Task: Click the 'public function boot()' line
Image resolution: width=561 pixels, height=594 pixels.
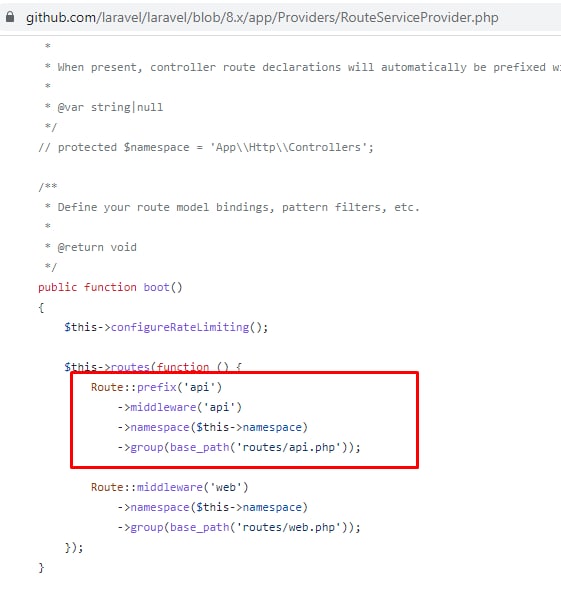Action: pyautogui.click(x=110, y=287)
